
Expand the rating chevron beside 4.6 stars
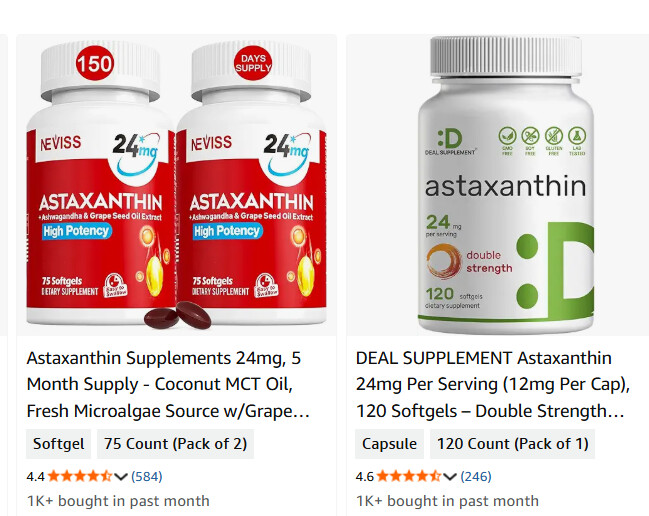click(450, 477)
